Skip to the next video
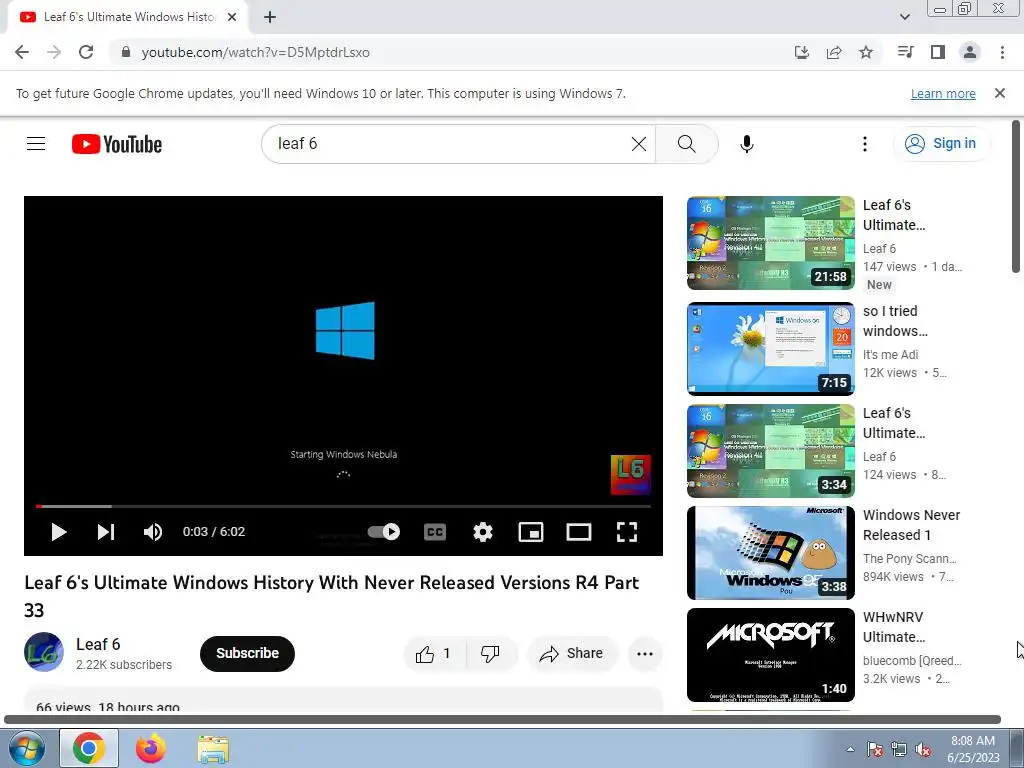This screenshot has width=1024, height=768. point(106,532)
